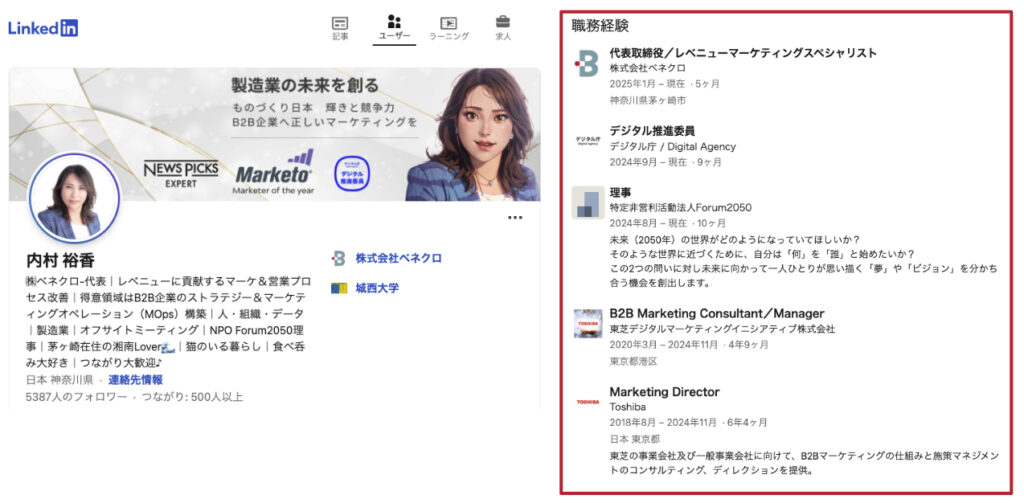
Task: Click the LinkedIn logo
Action: [x=43, y=28]
